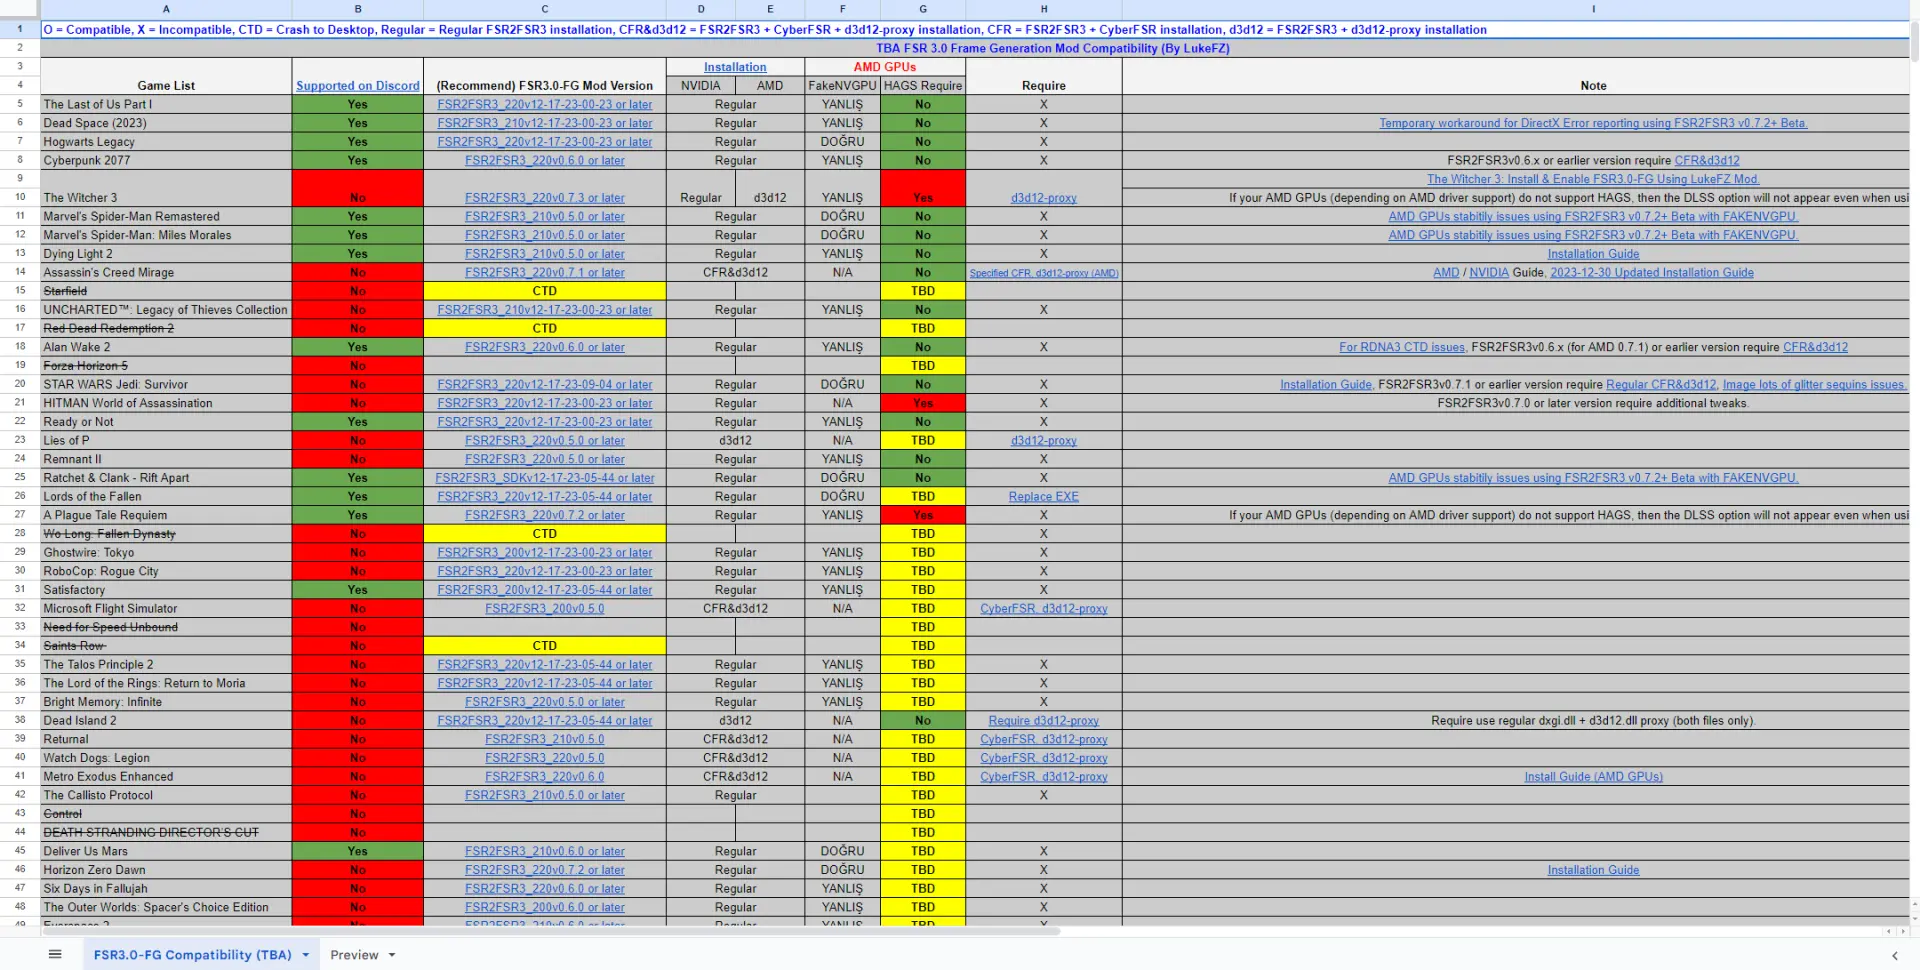Viewport: 1920px width, 970px height.
Task: Open FSR2FSR3_220v0.6.0 link for Metro Exodus Enhanced
Action: [544, 776]
